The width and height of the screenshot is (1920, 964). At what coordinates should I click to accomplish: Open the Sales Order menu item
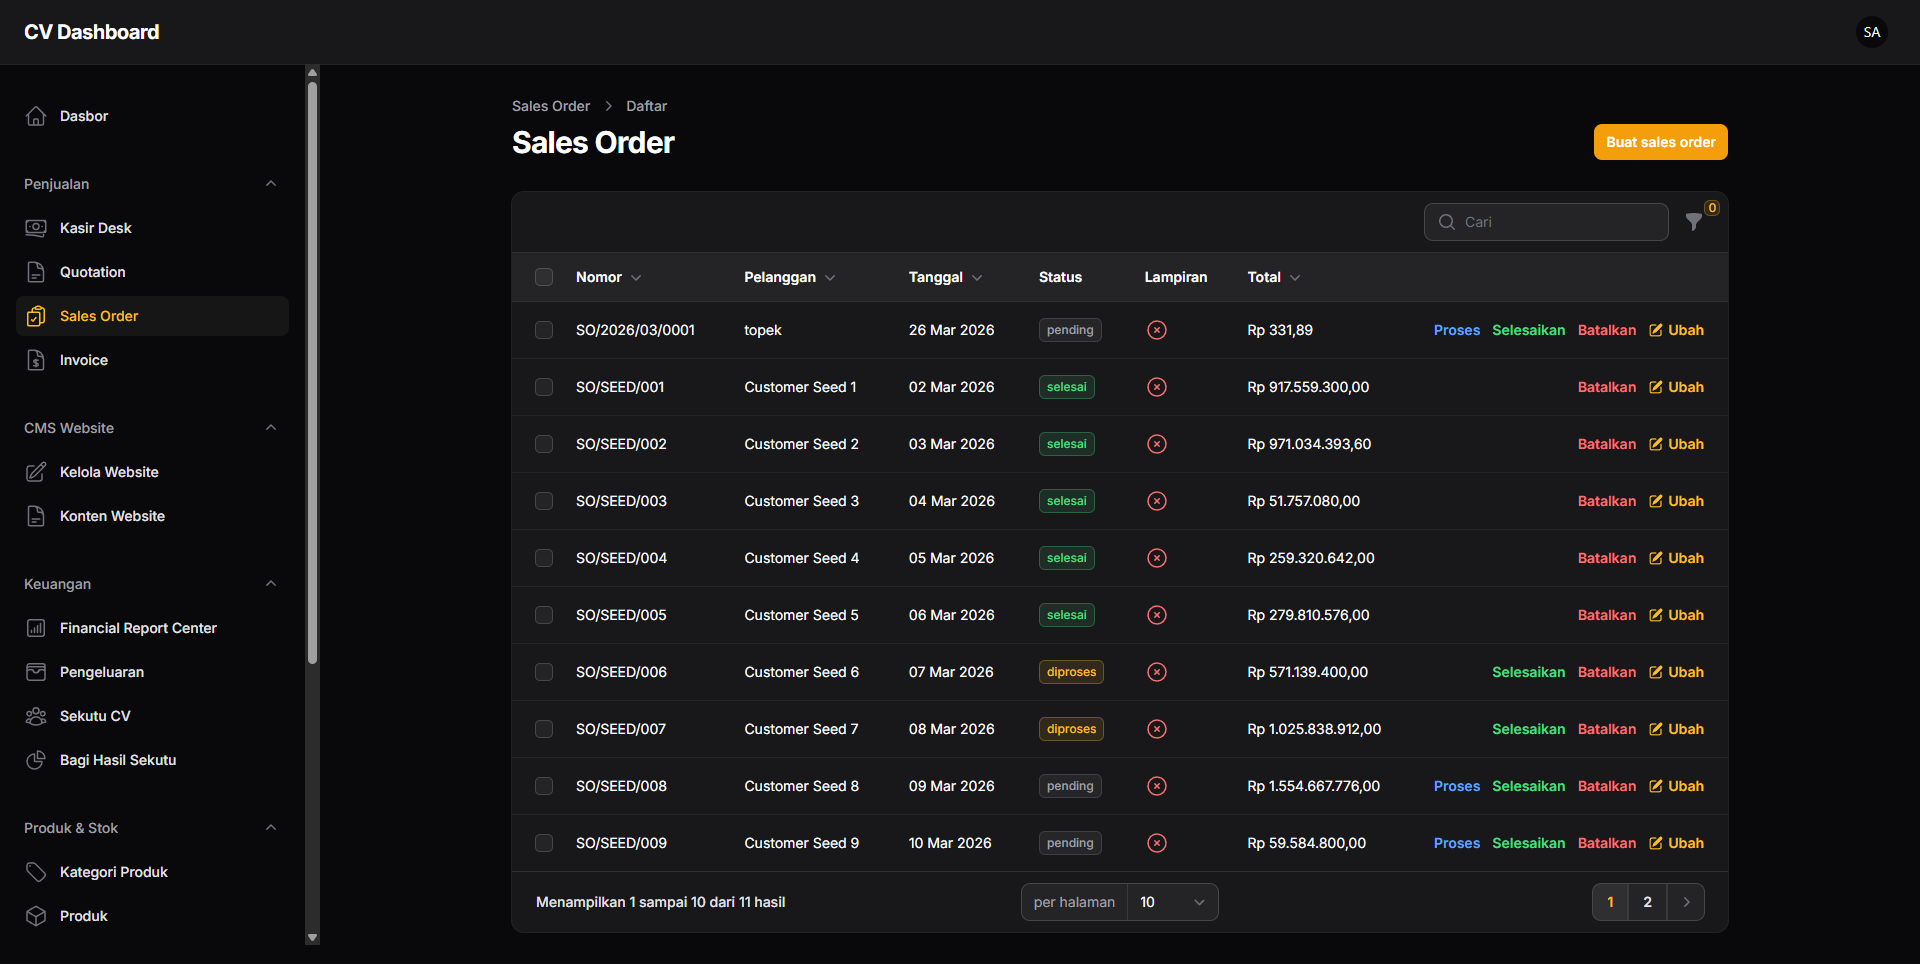(x=97, y=315)
